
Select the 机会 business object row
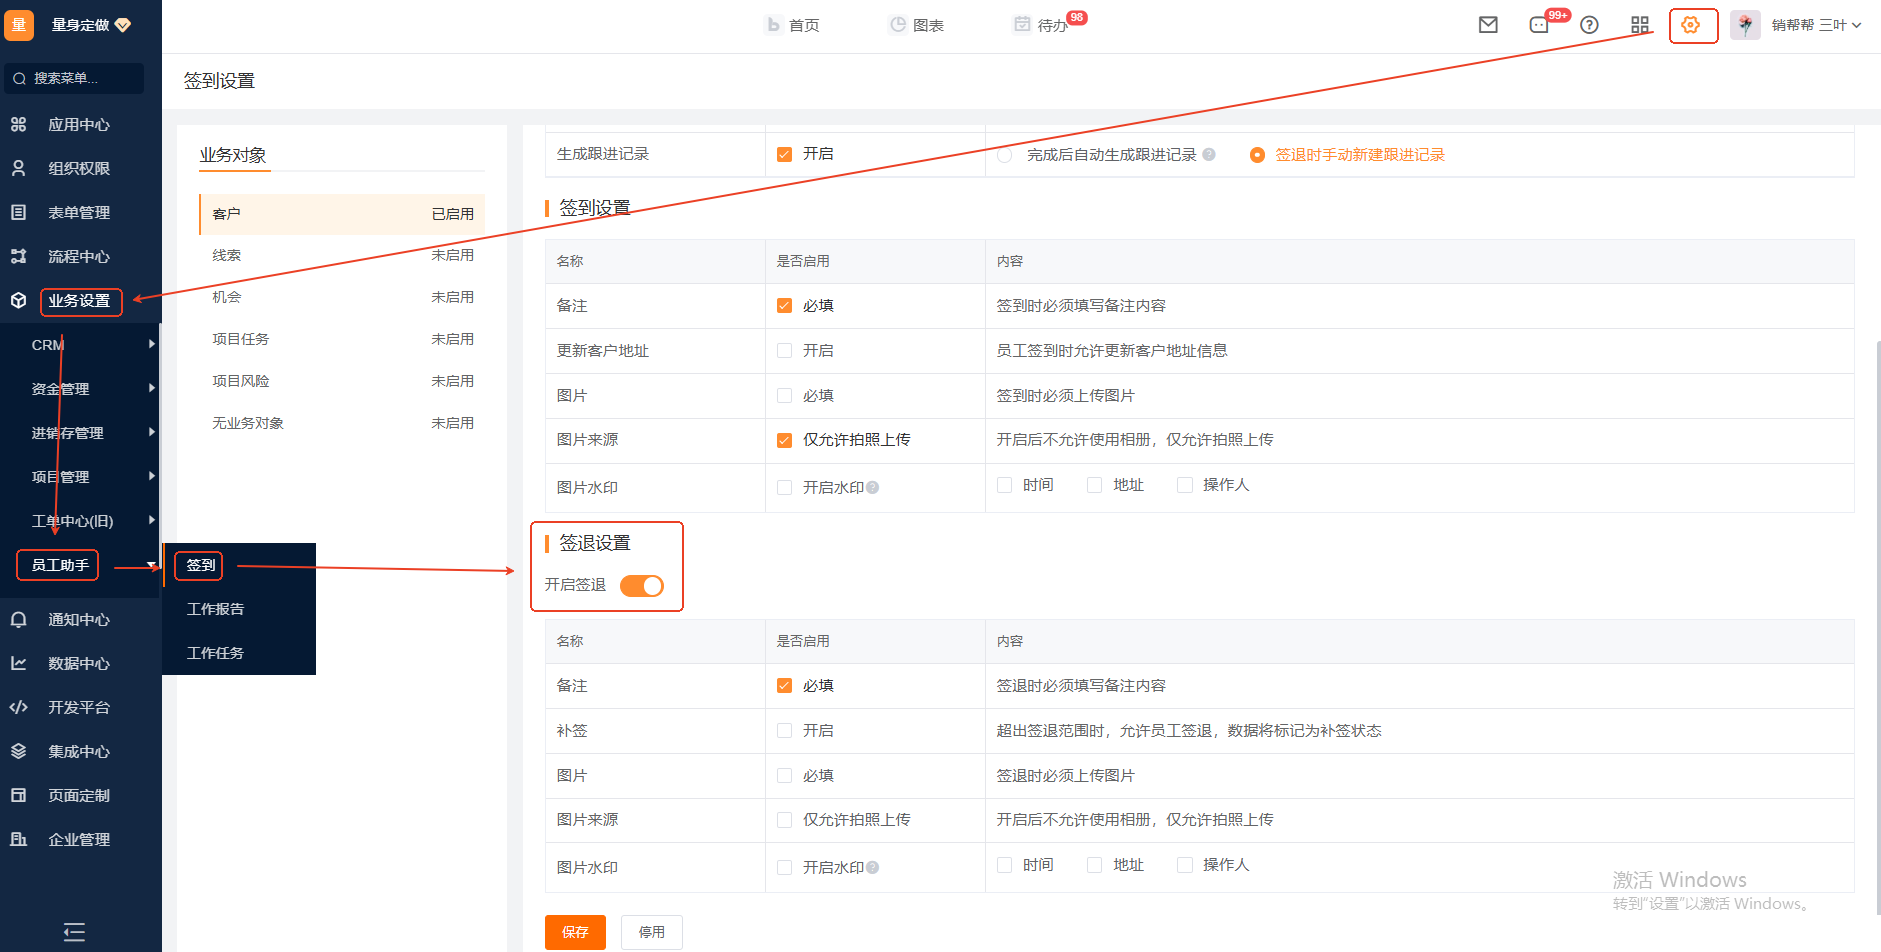[342, 298]
